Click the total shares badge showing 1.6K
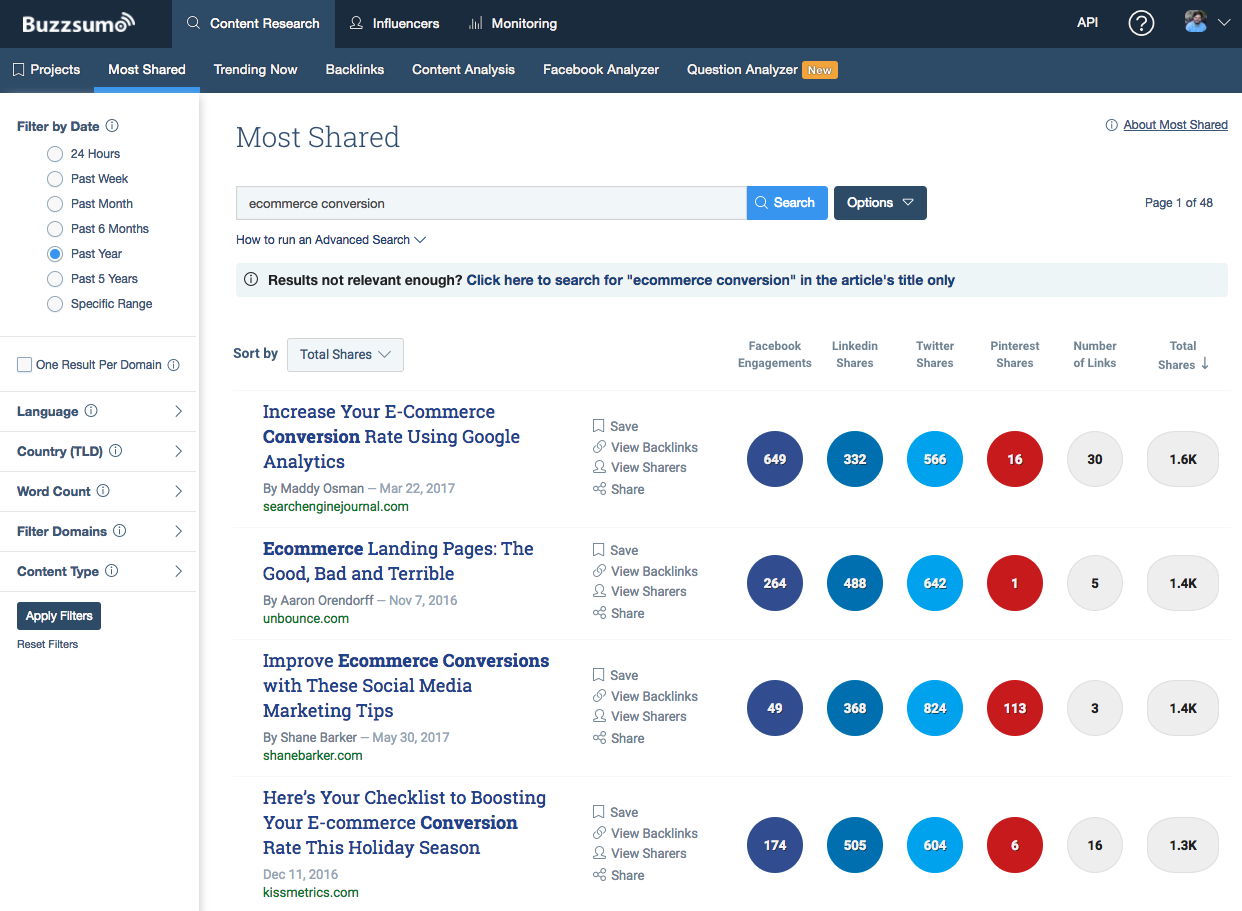The image size is (1242, 911). (1183, 460)
